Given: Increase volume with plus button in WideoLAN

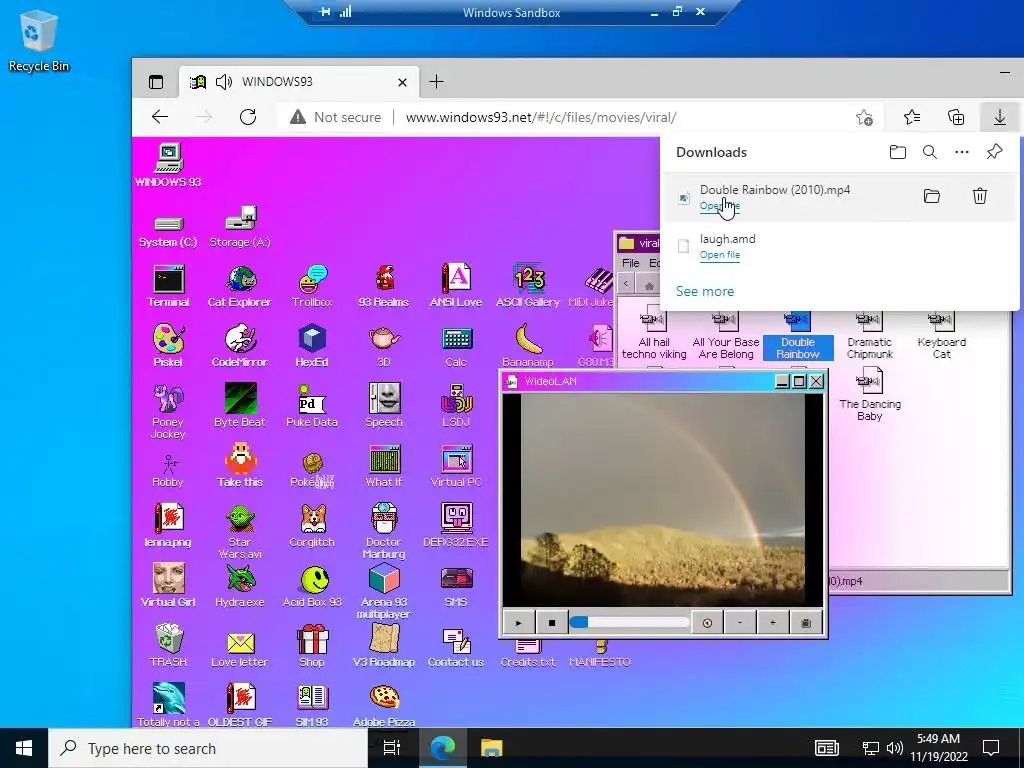Looking at the screenshot, I should [x=773, y=623].
